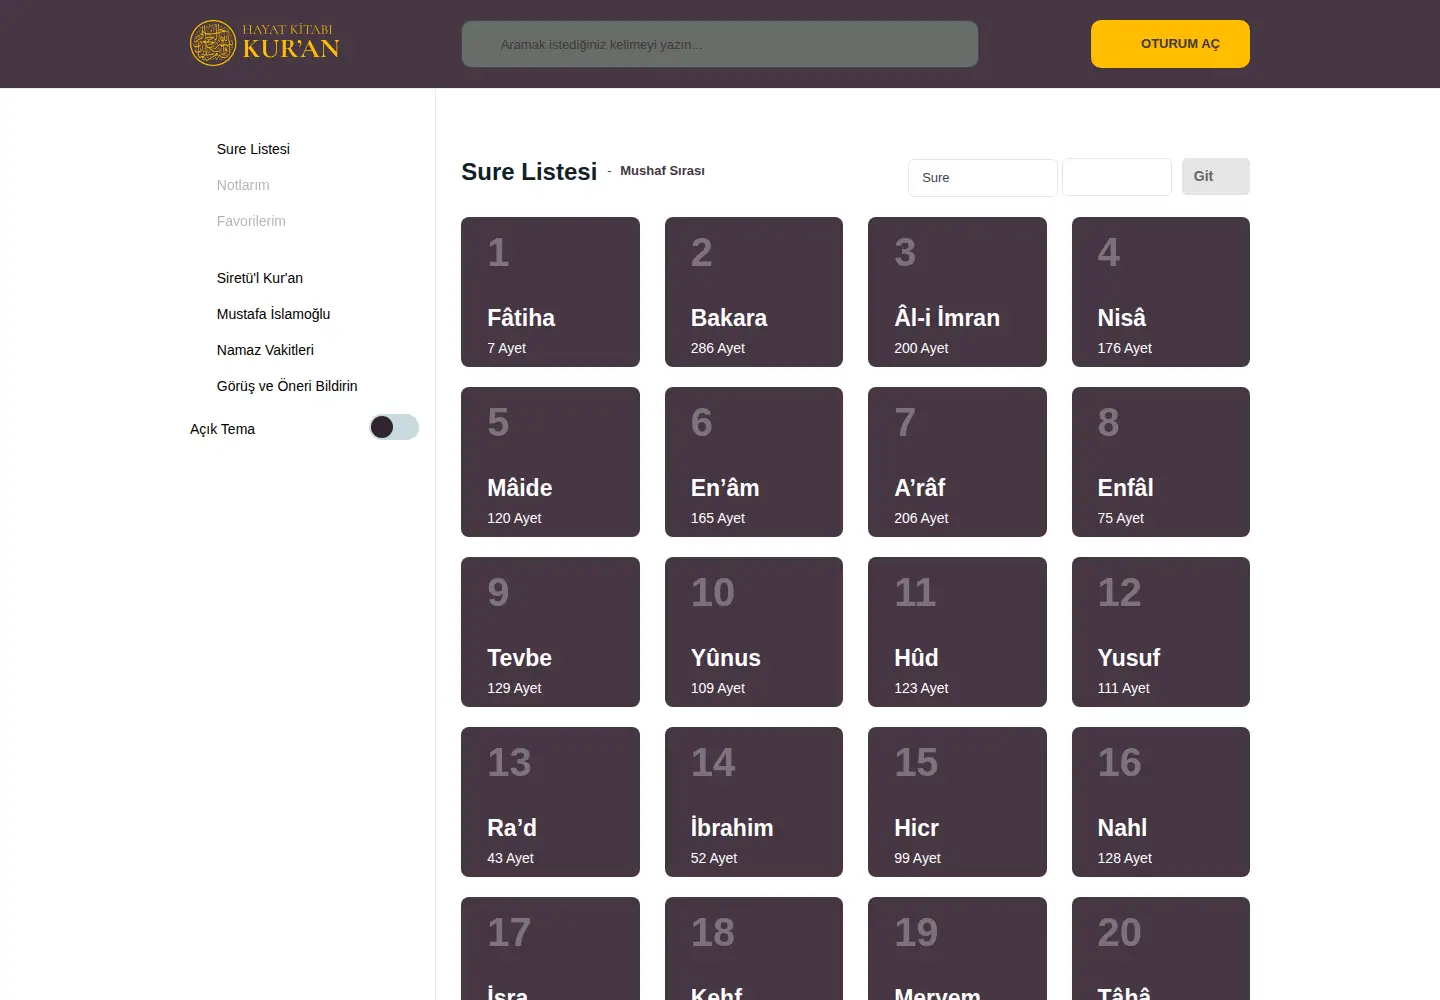
Task: Open Ra'd sure card
Action: tap(550, 802)
